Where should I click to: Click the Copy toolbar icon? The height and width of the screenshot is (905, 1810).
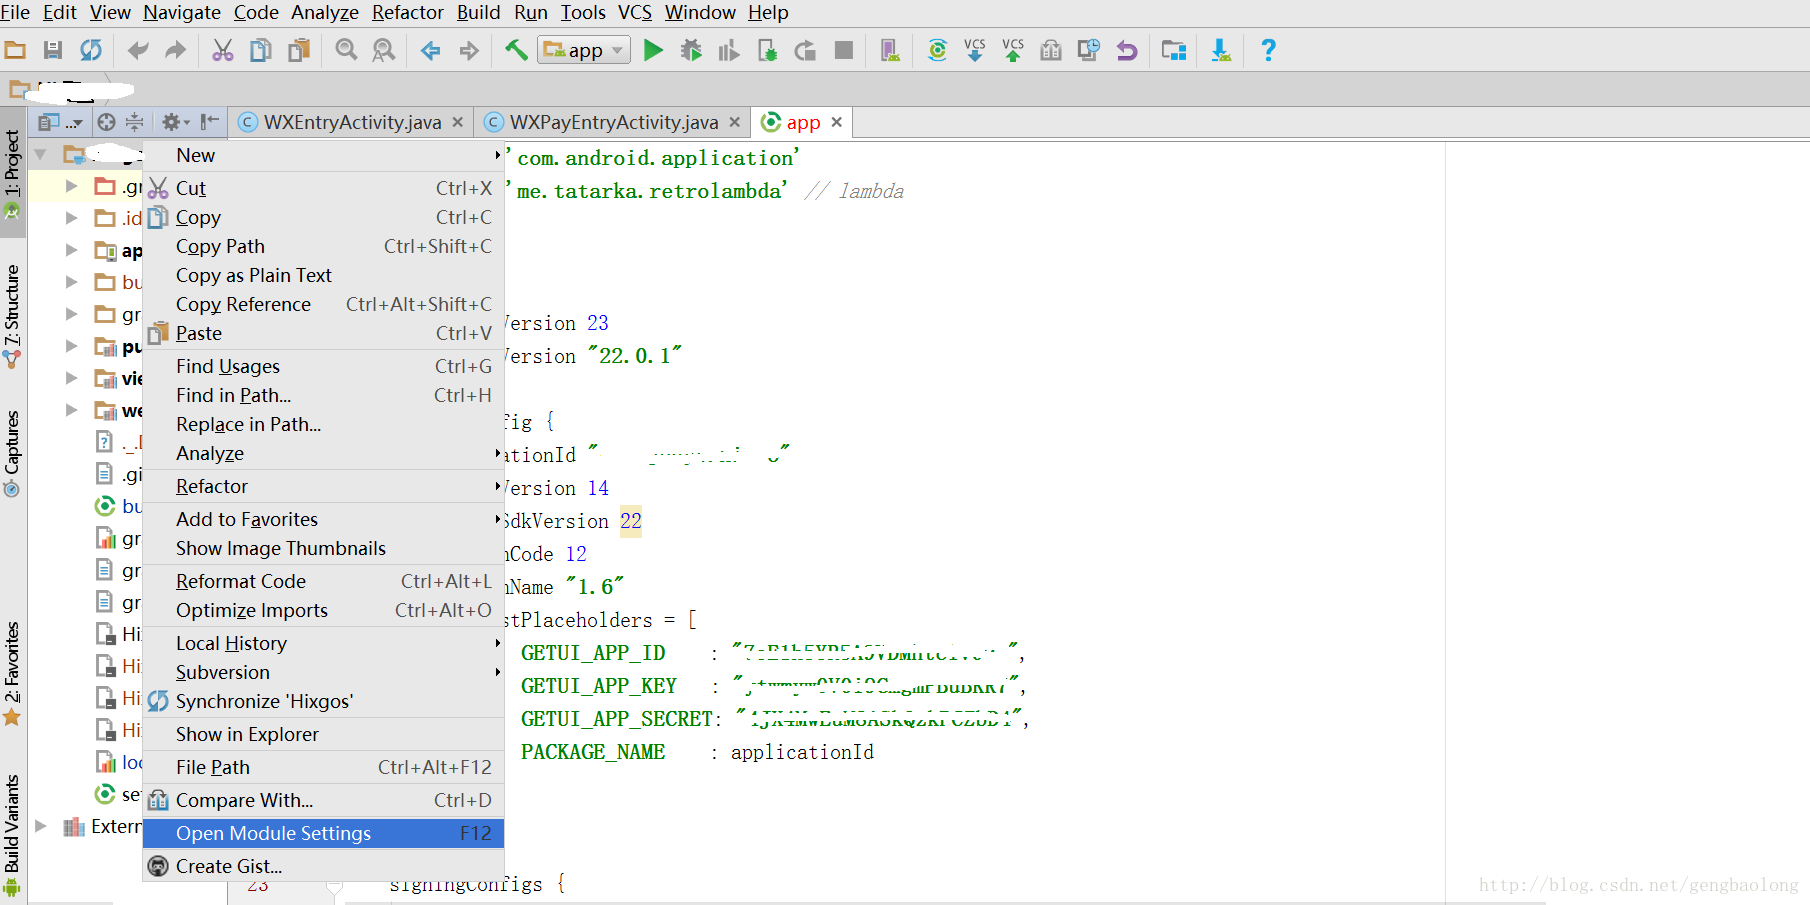pos(260,50)
